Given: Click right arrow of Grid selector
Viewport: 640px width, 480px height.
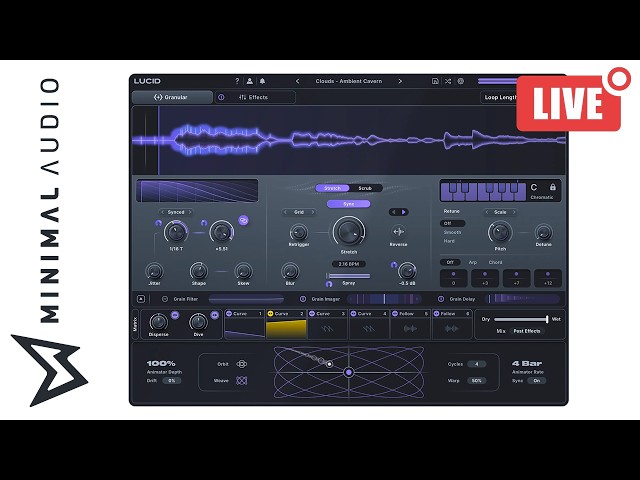Looking at the screenshot, I should [x=313, y=212].
